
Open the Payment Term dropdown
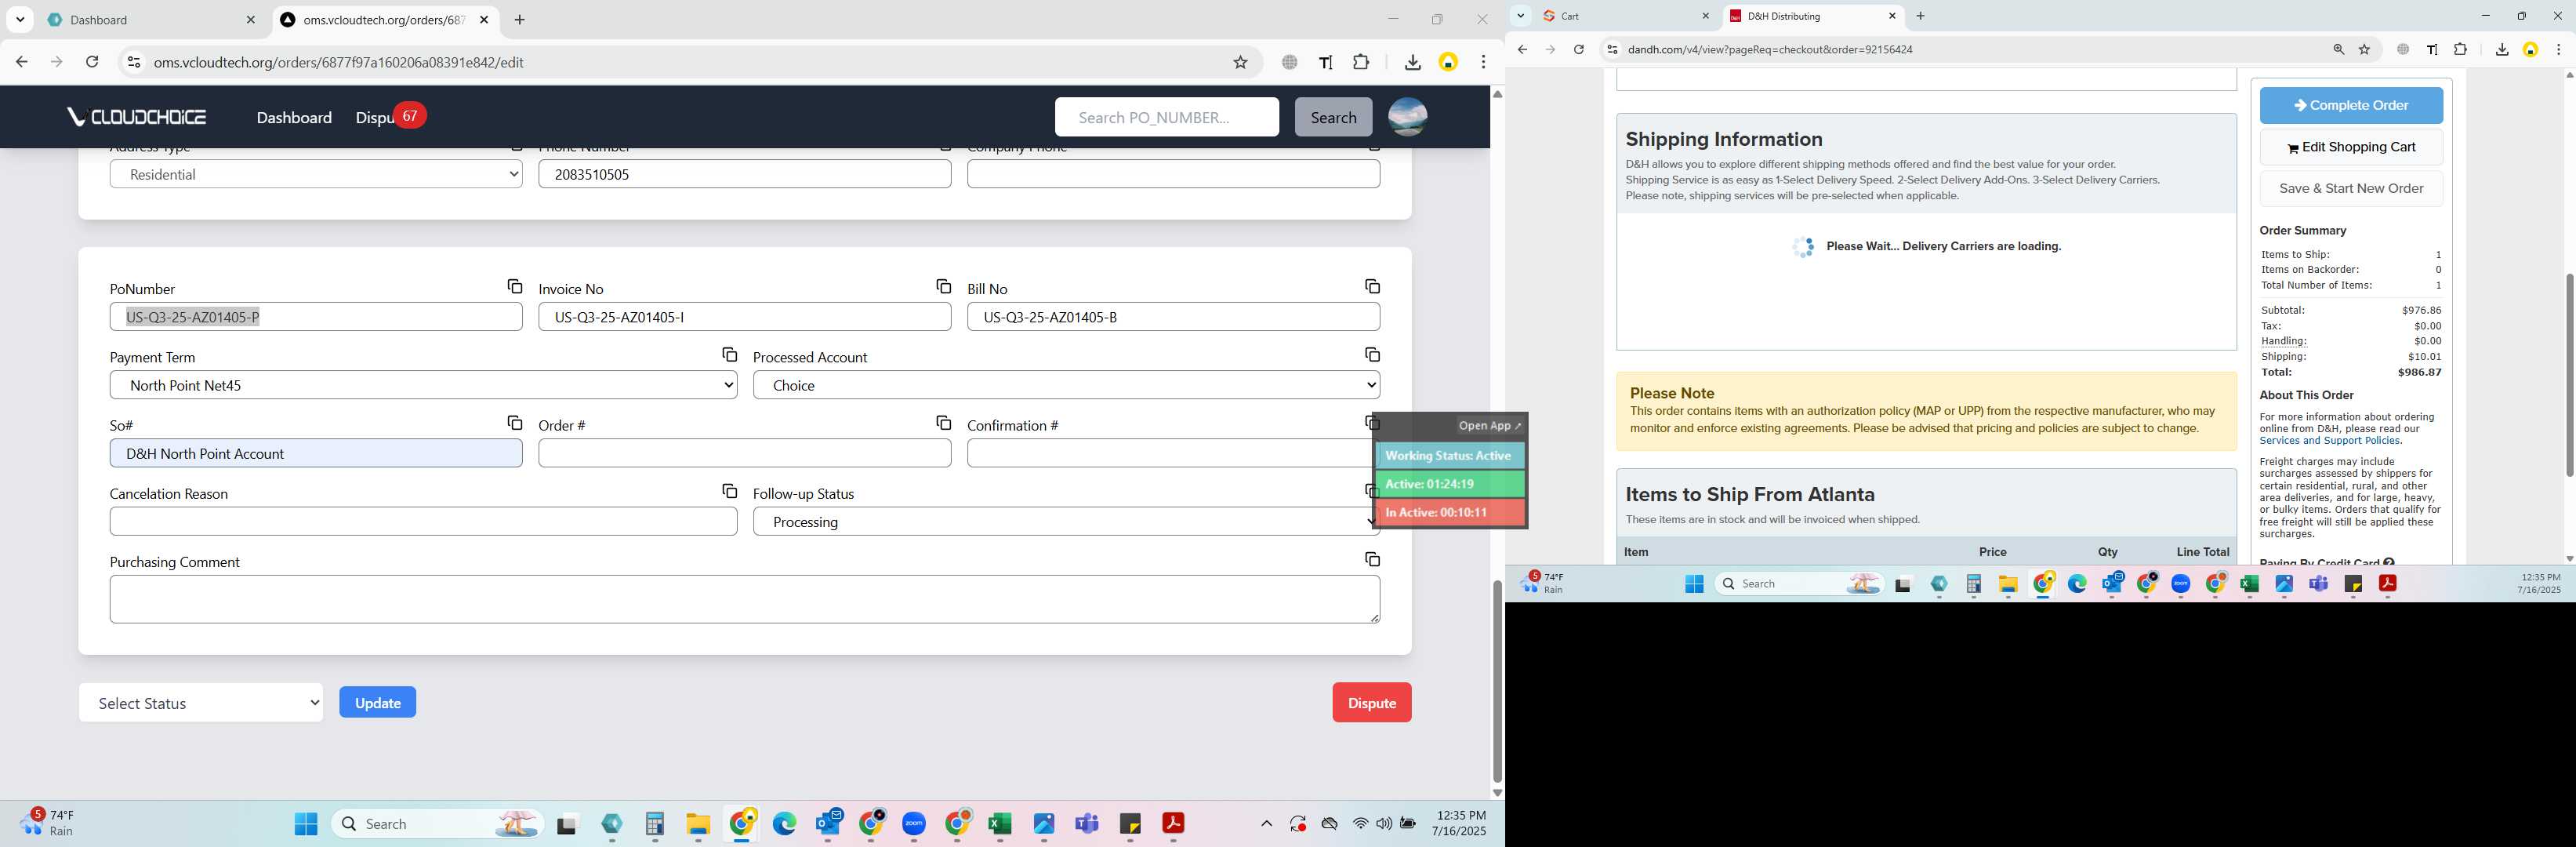tap(423, 385)
